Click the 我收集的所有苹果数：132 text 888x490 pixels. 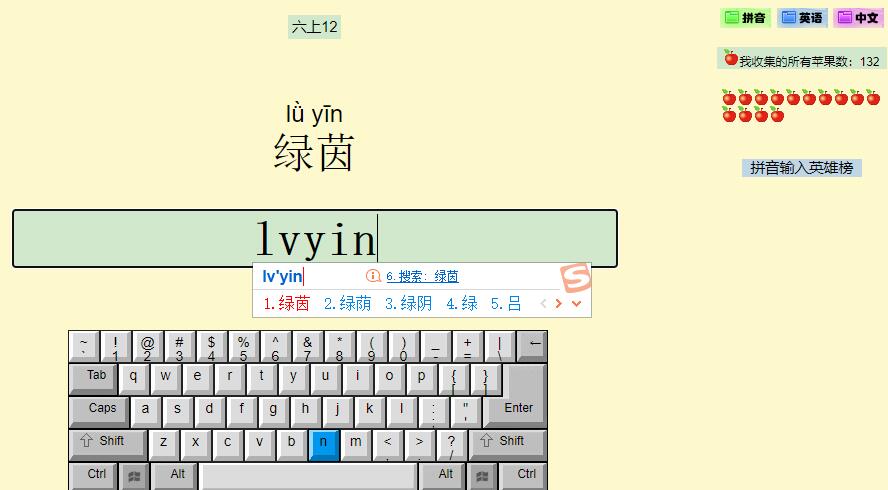coord(809,62)
